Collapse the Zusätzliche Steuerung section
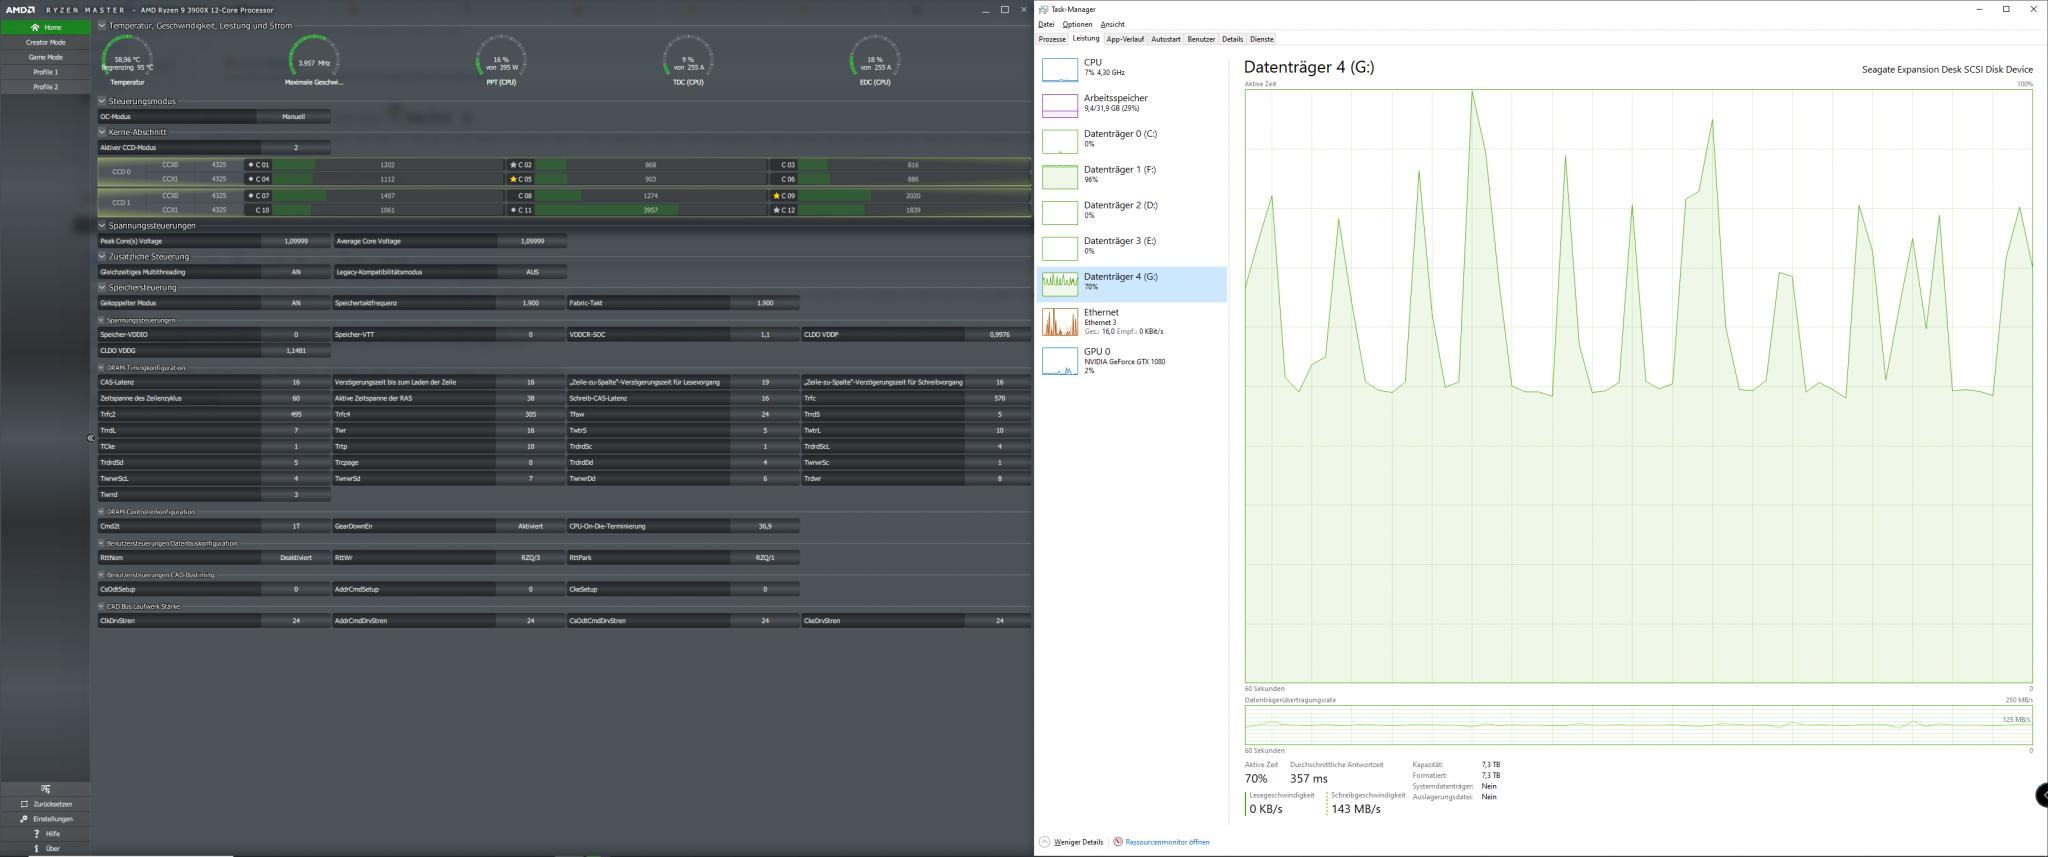 click(x=102, y=256)
